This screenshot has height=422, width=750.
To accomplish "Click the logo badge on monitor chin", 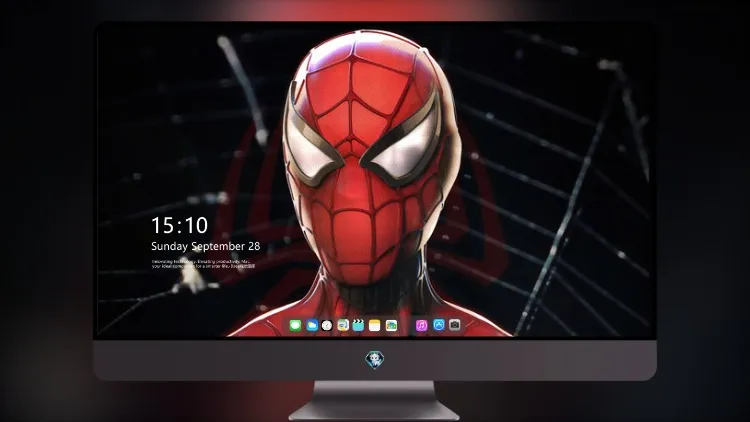I will [x=375, y=360].
